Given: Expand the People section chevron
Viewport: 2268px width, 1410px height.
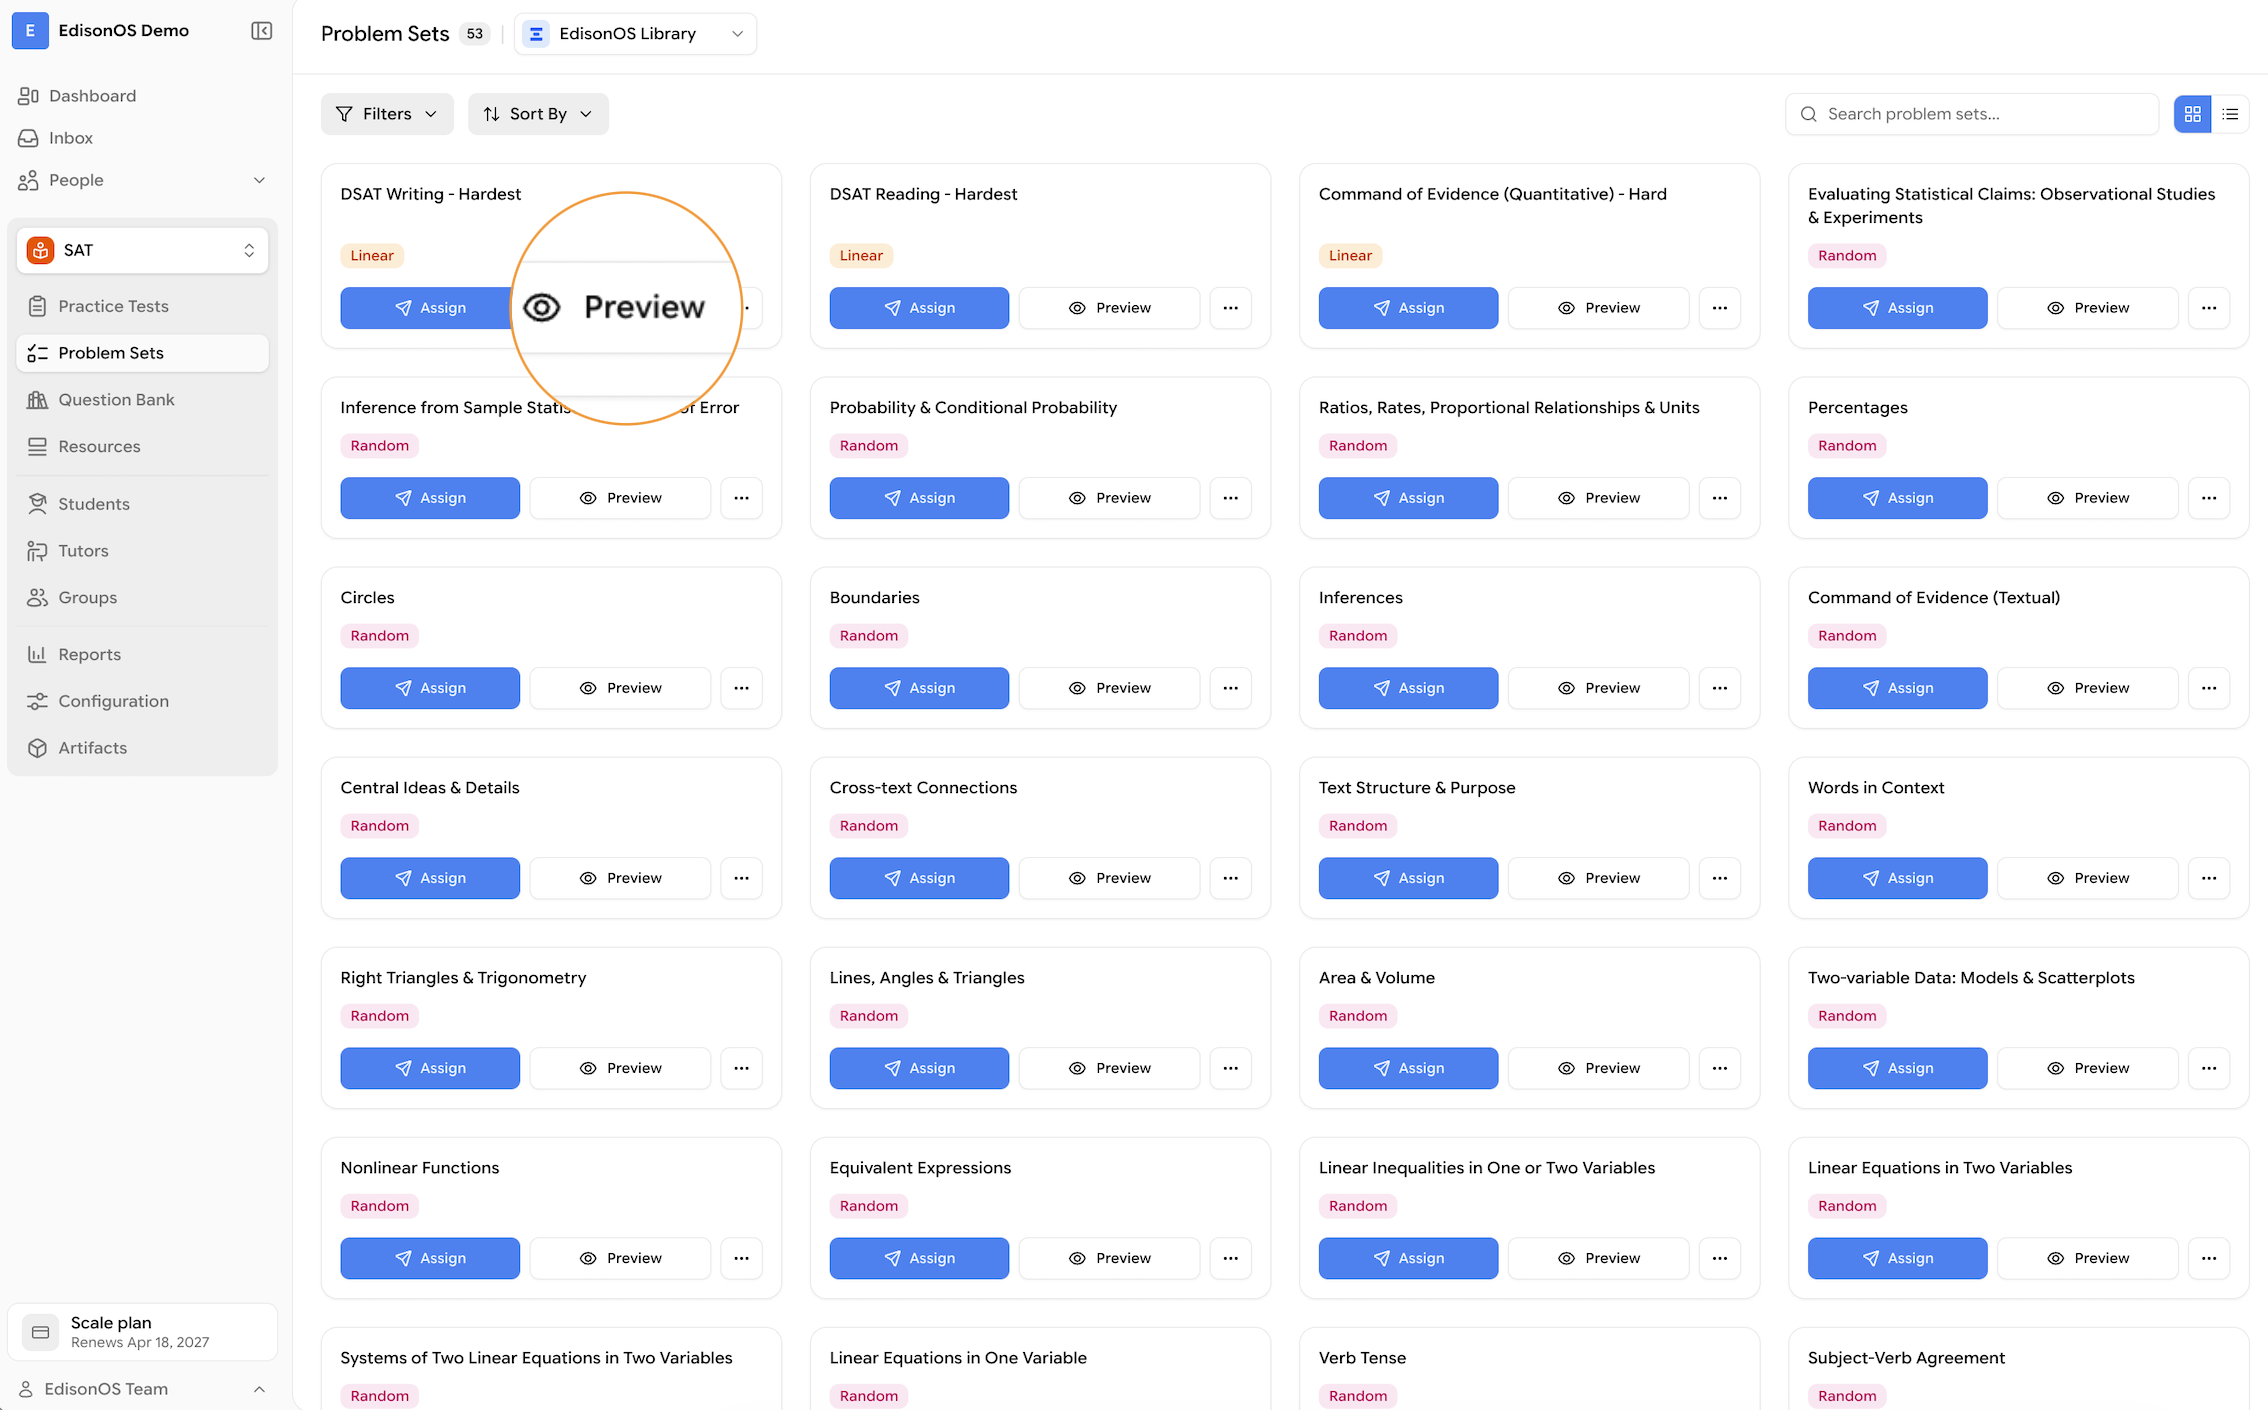Looking at the screenshot, I should 259,181.
